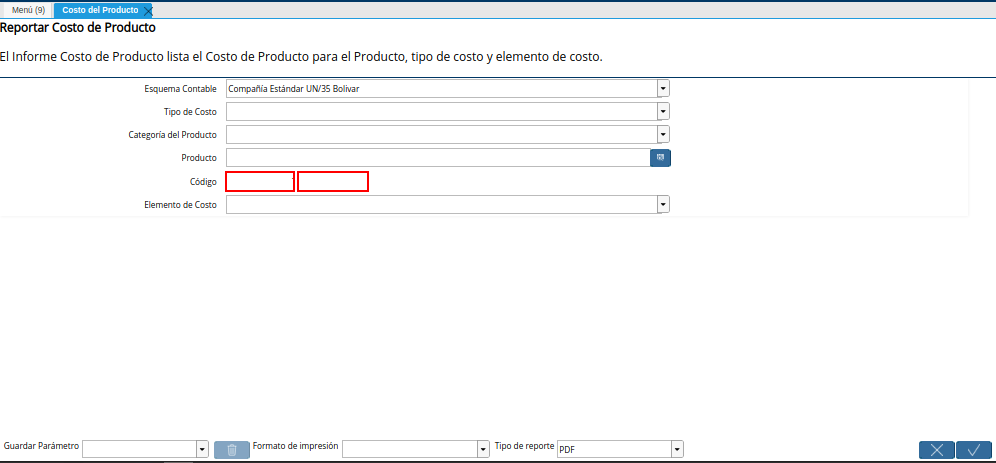Click into the Producto text field
Viewport: 996px width, 463px height.
coord(438,158)
